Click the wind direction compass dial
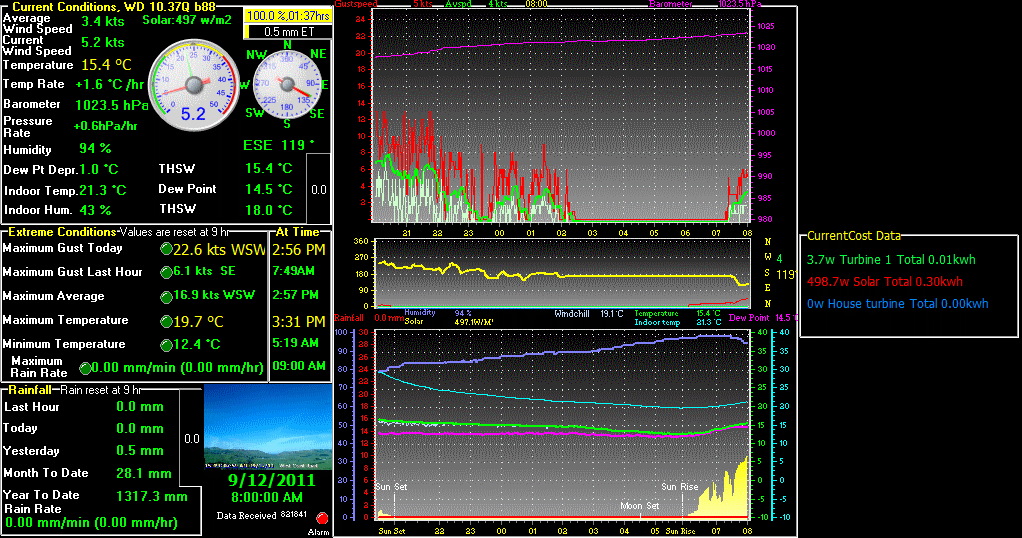Image resolution: width=1022 pixels, height=538 pixels. tap(287, 85)
